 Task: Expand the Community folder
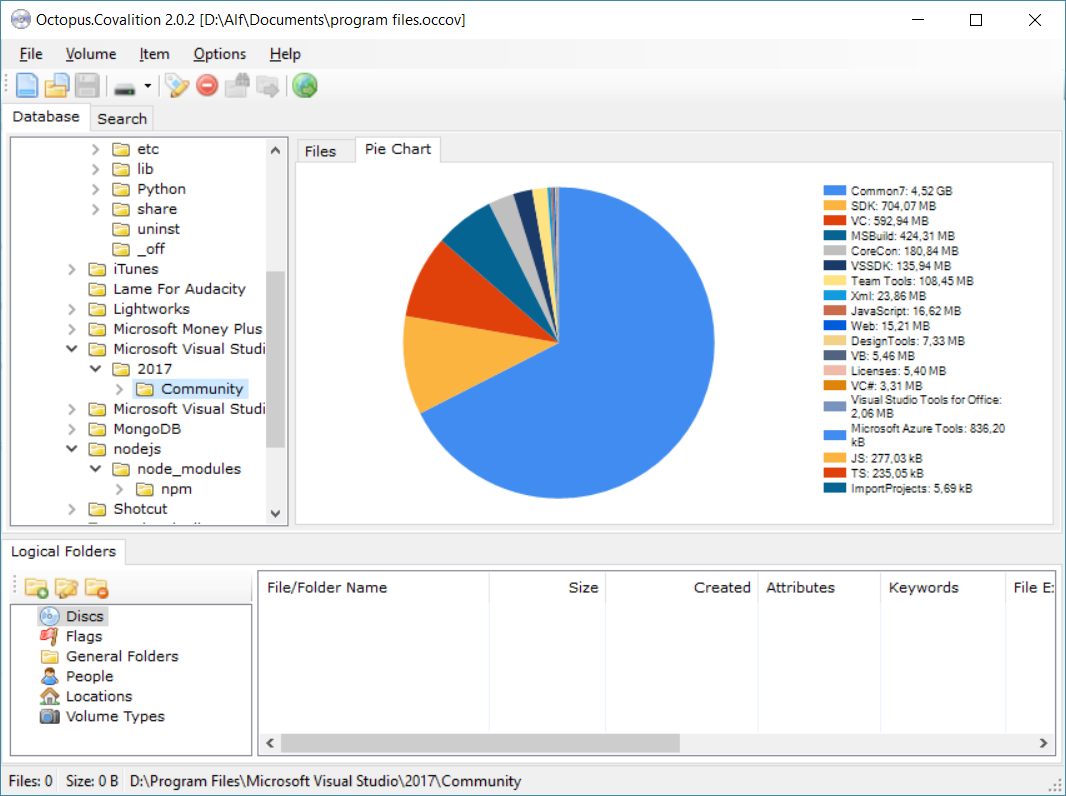(x=120, y=389)
